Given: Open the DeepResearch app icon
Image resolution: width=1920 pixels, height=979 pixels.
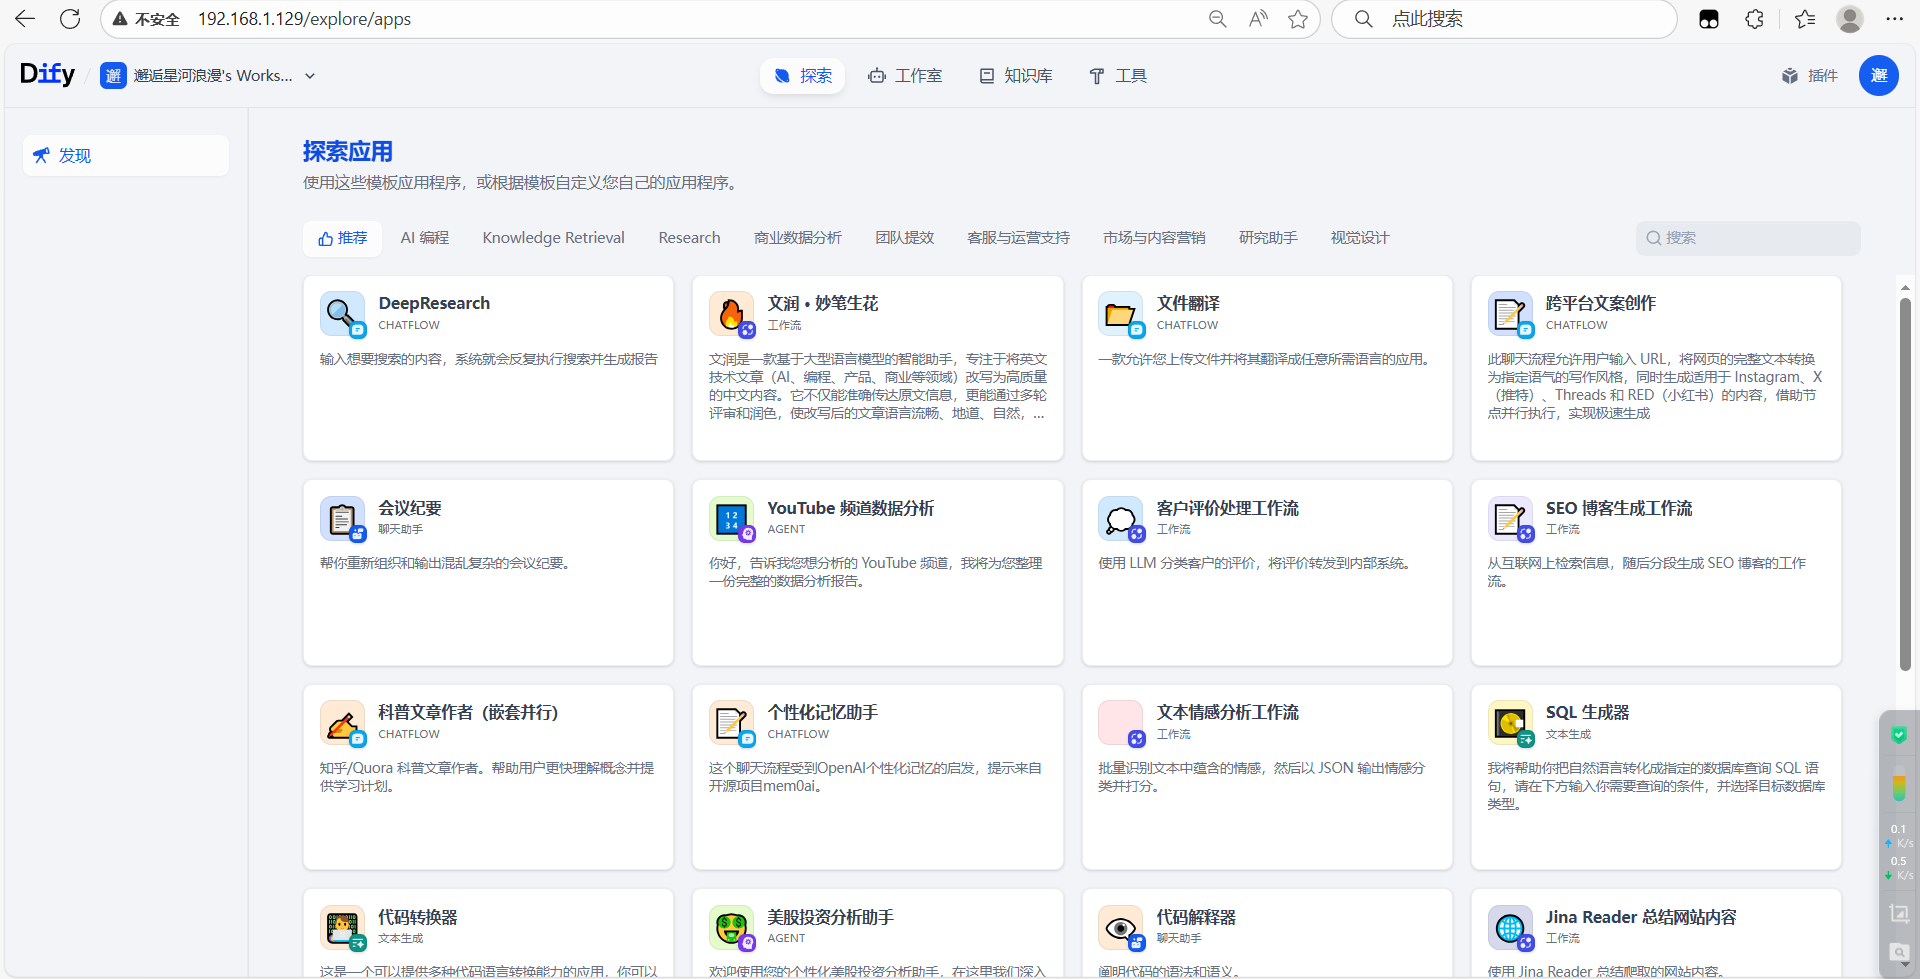Looking at the screenshot, I should pyautogui.click(x=342, y=314).
